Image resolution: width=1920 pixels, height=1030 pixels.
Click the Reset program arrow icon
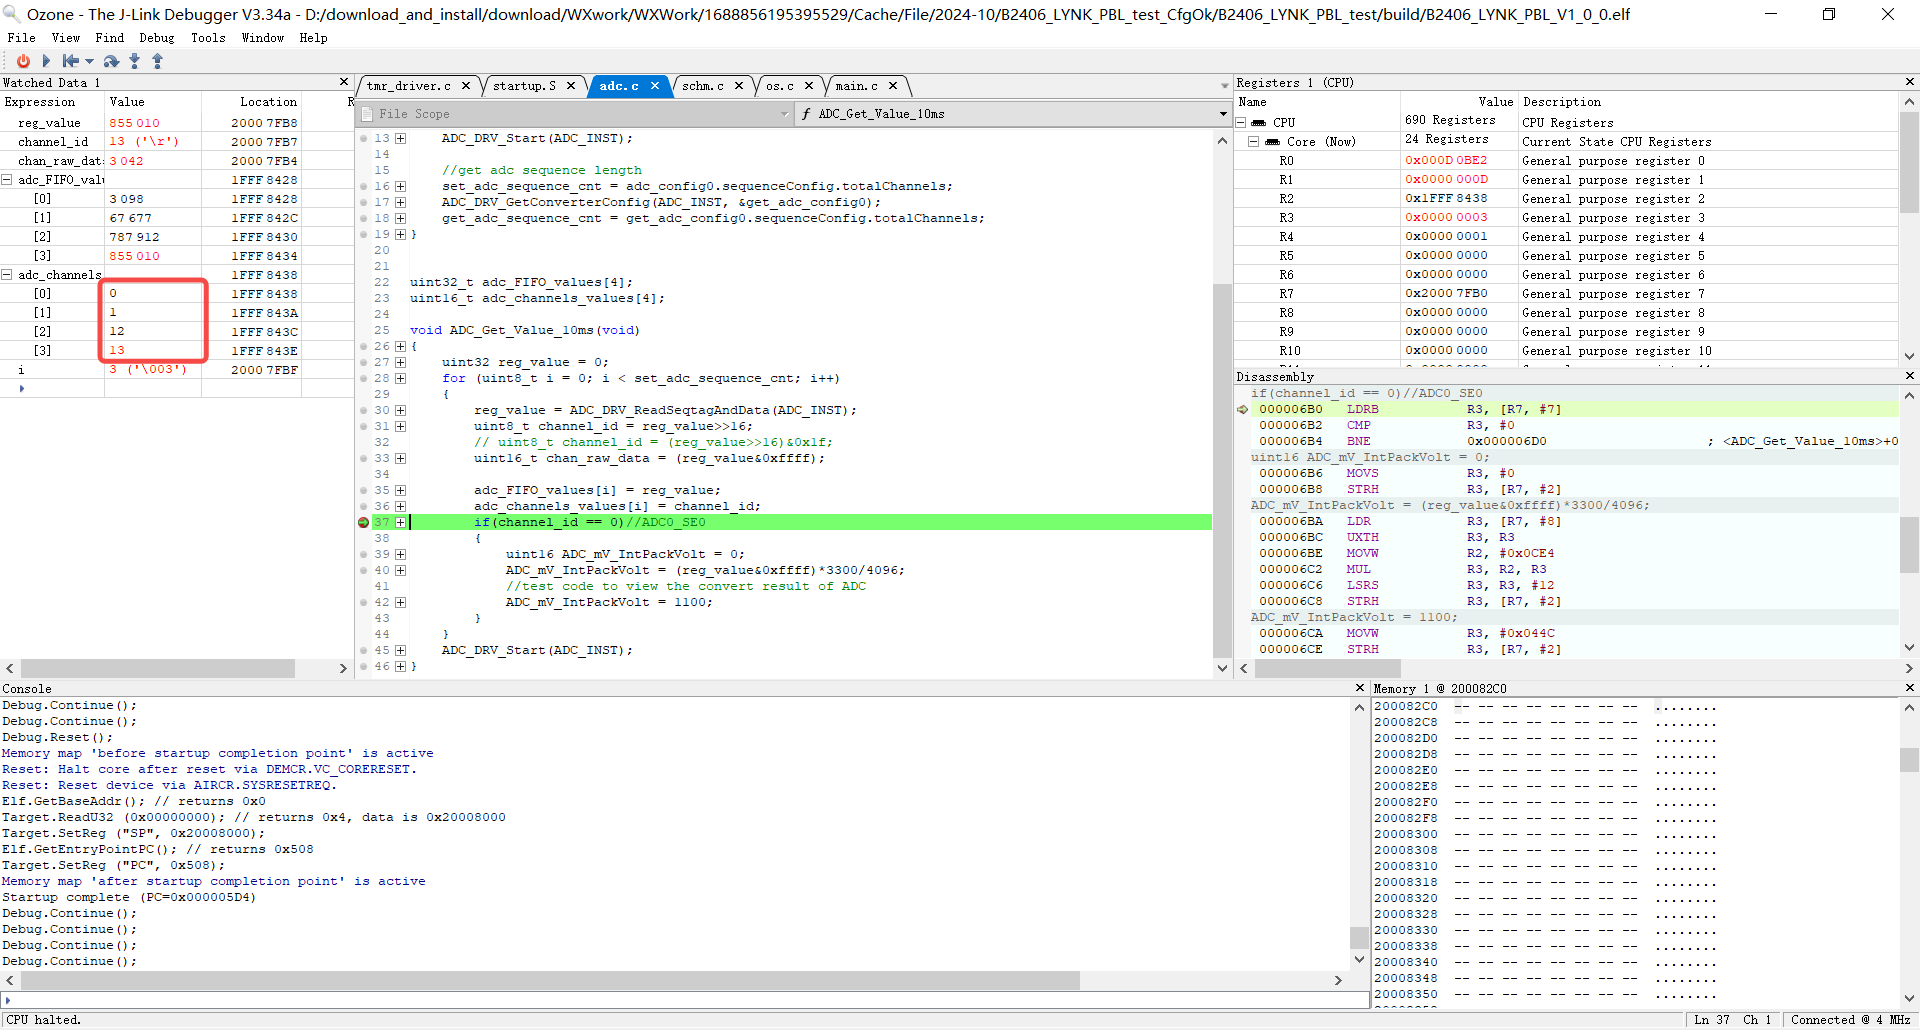[71, 61]
